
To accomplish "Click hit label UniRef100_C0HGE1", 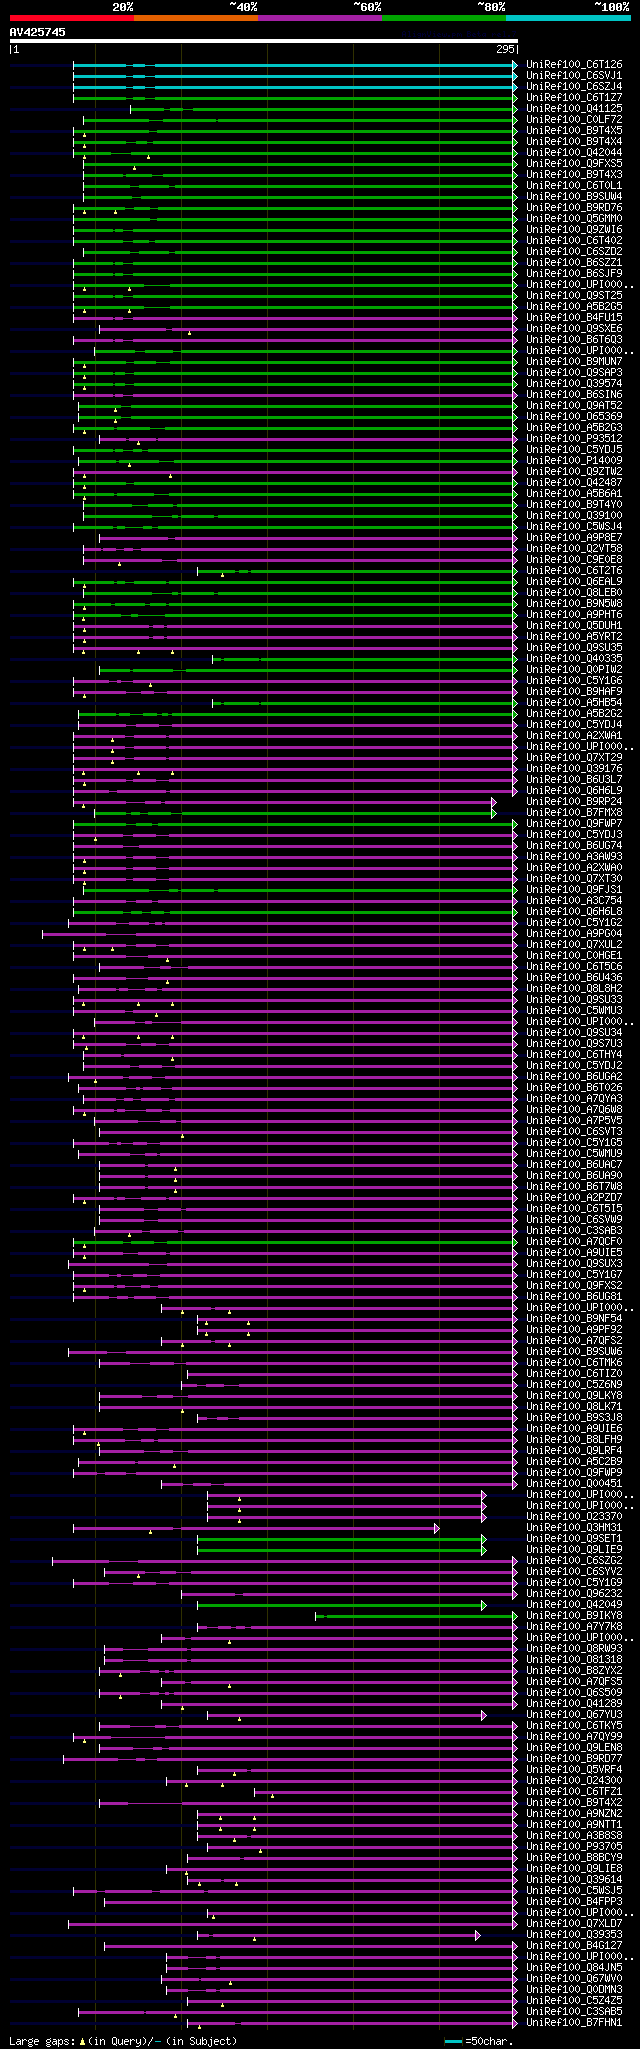I will click(x=574, y=956).
